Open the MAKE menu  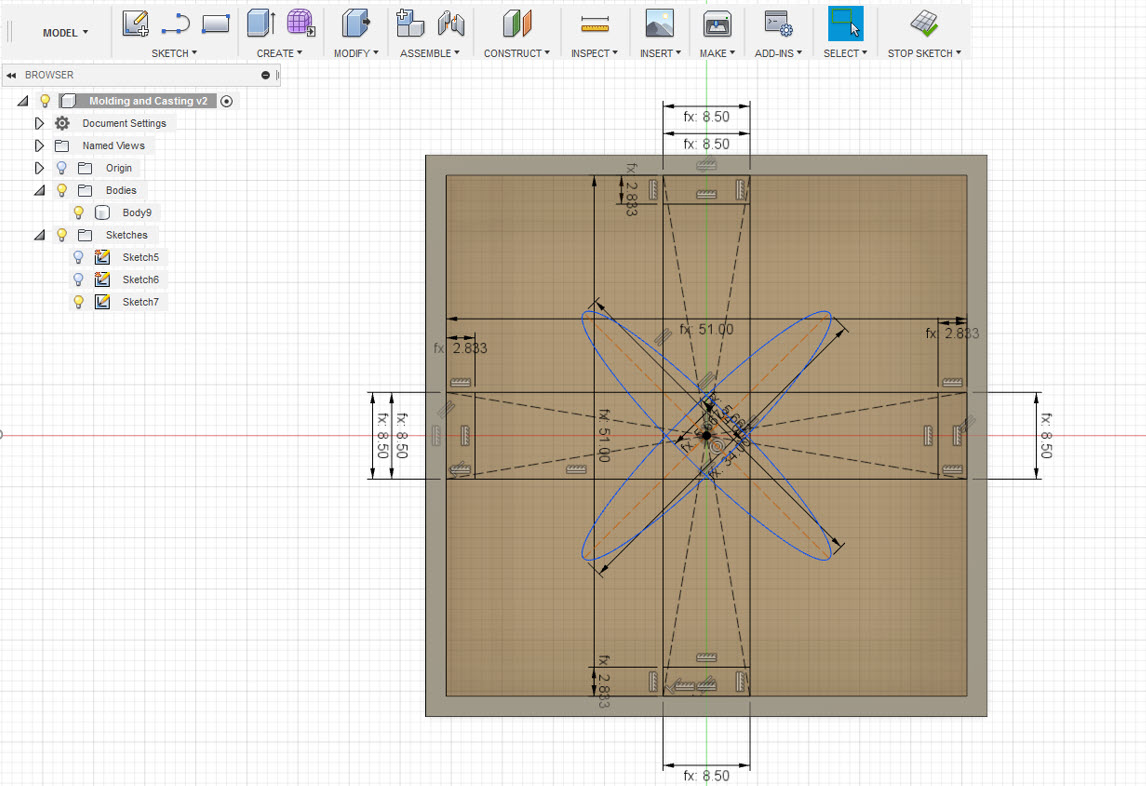717,53
